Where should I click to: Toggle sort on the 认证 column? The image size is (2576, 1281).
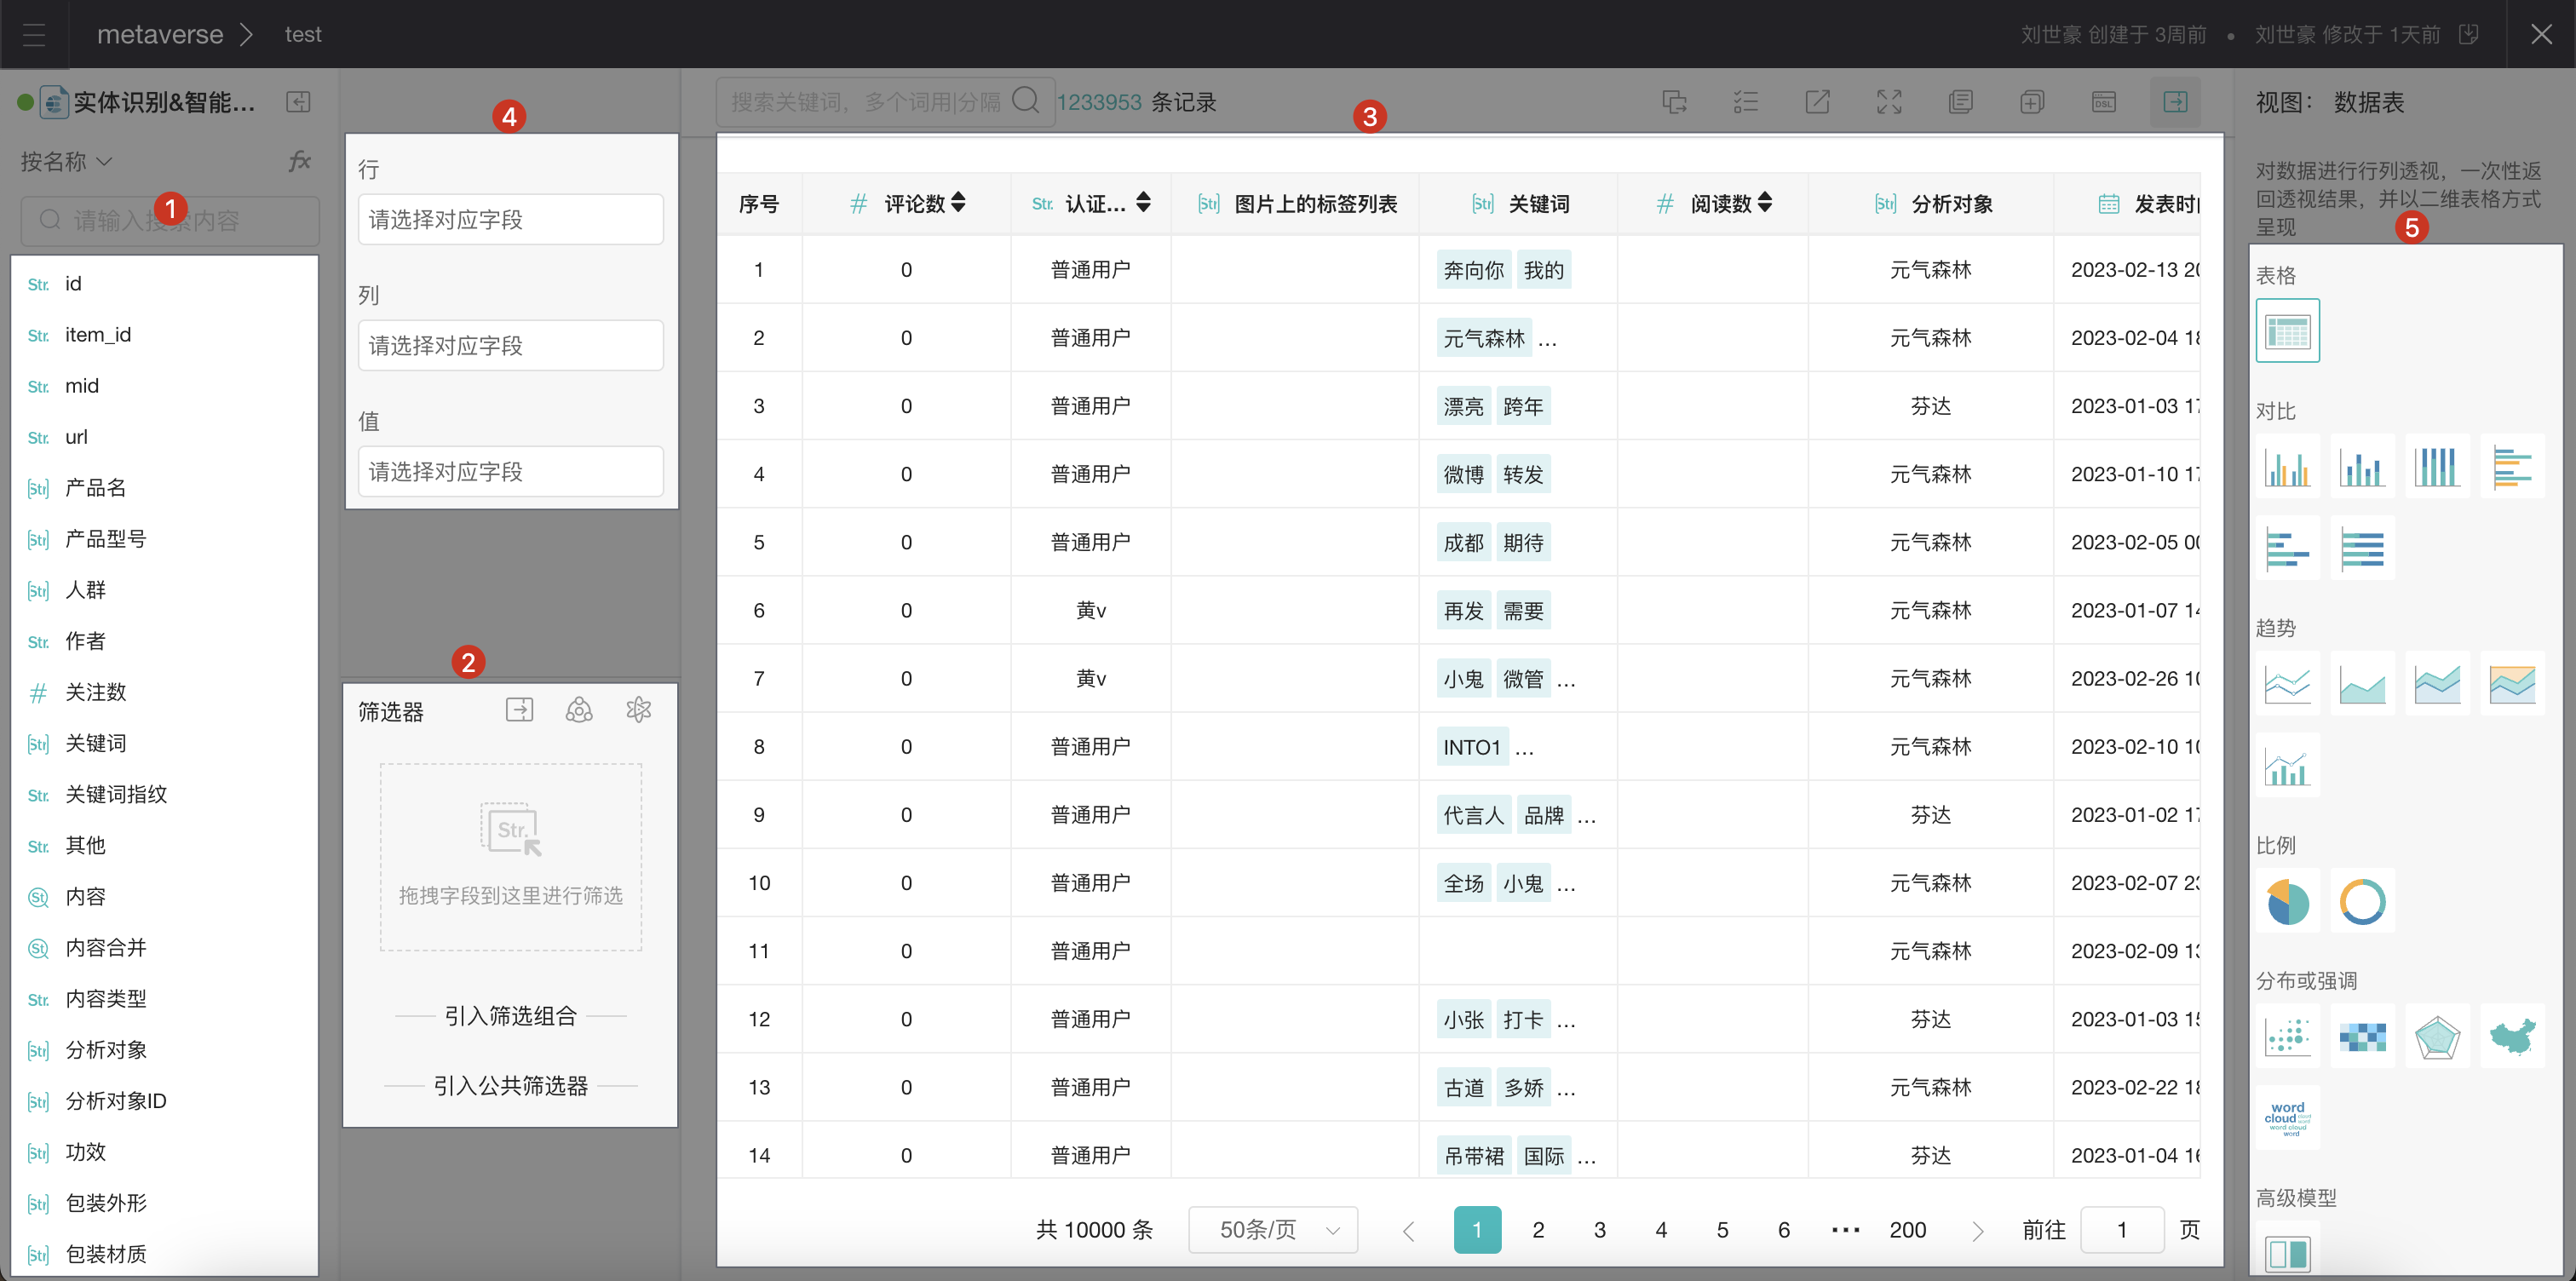click(x=1143, y=203)
